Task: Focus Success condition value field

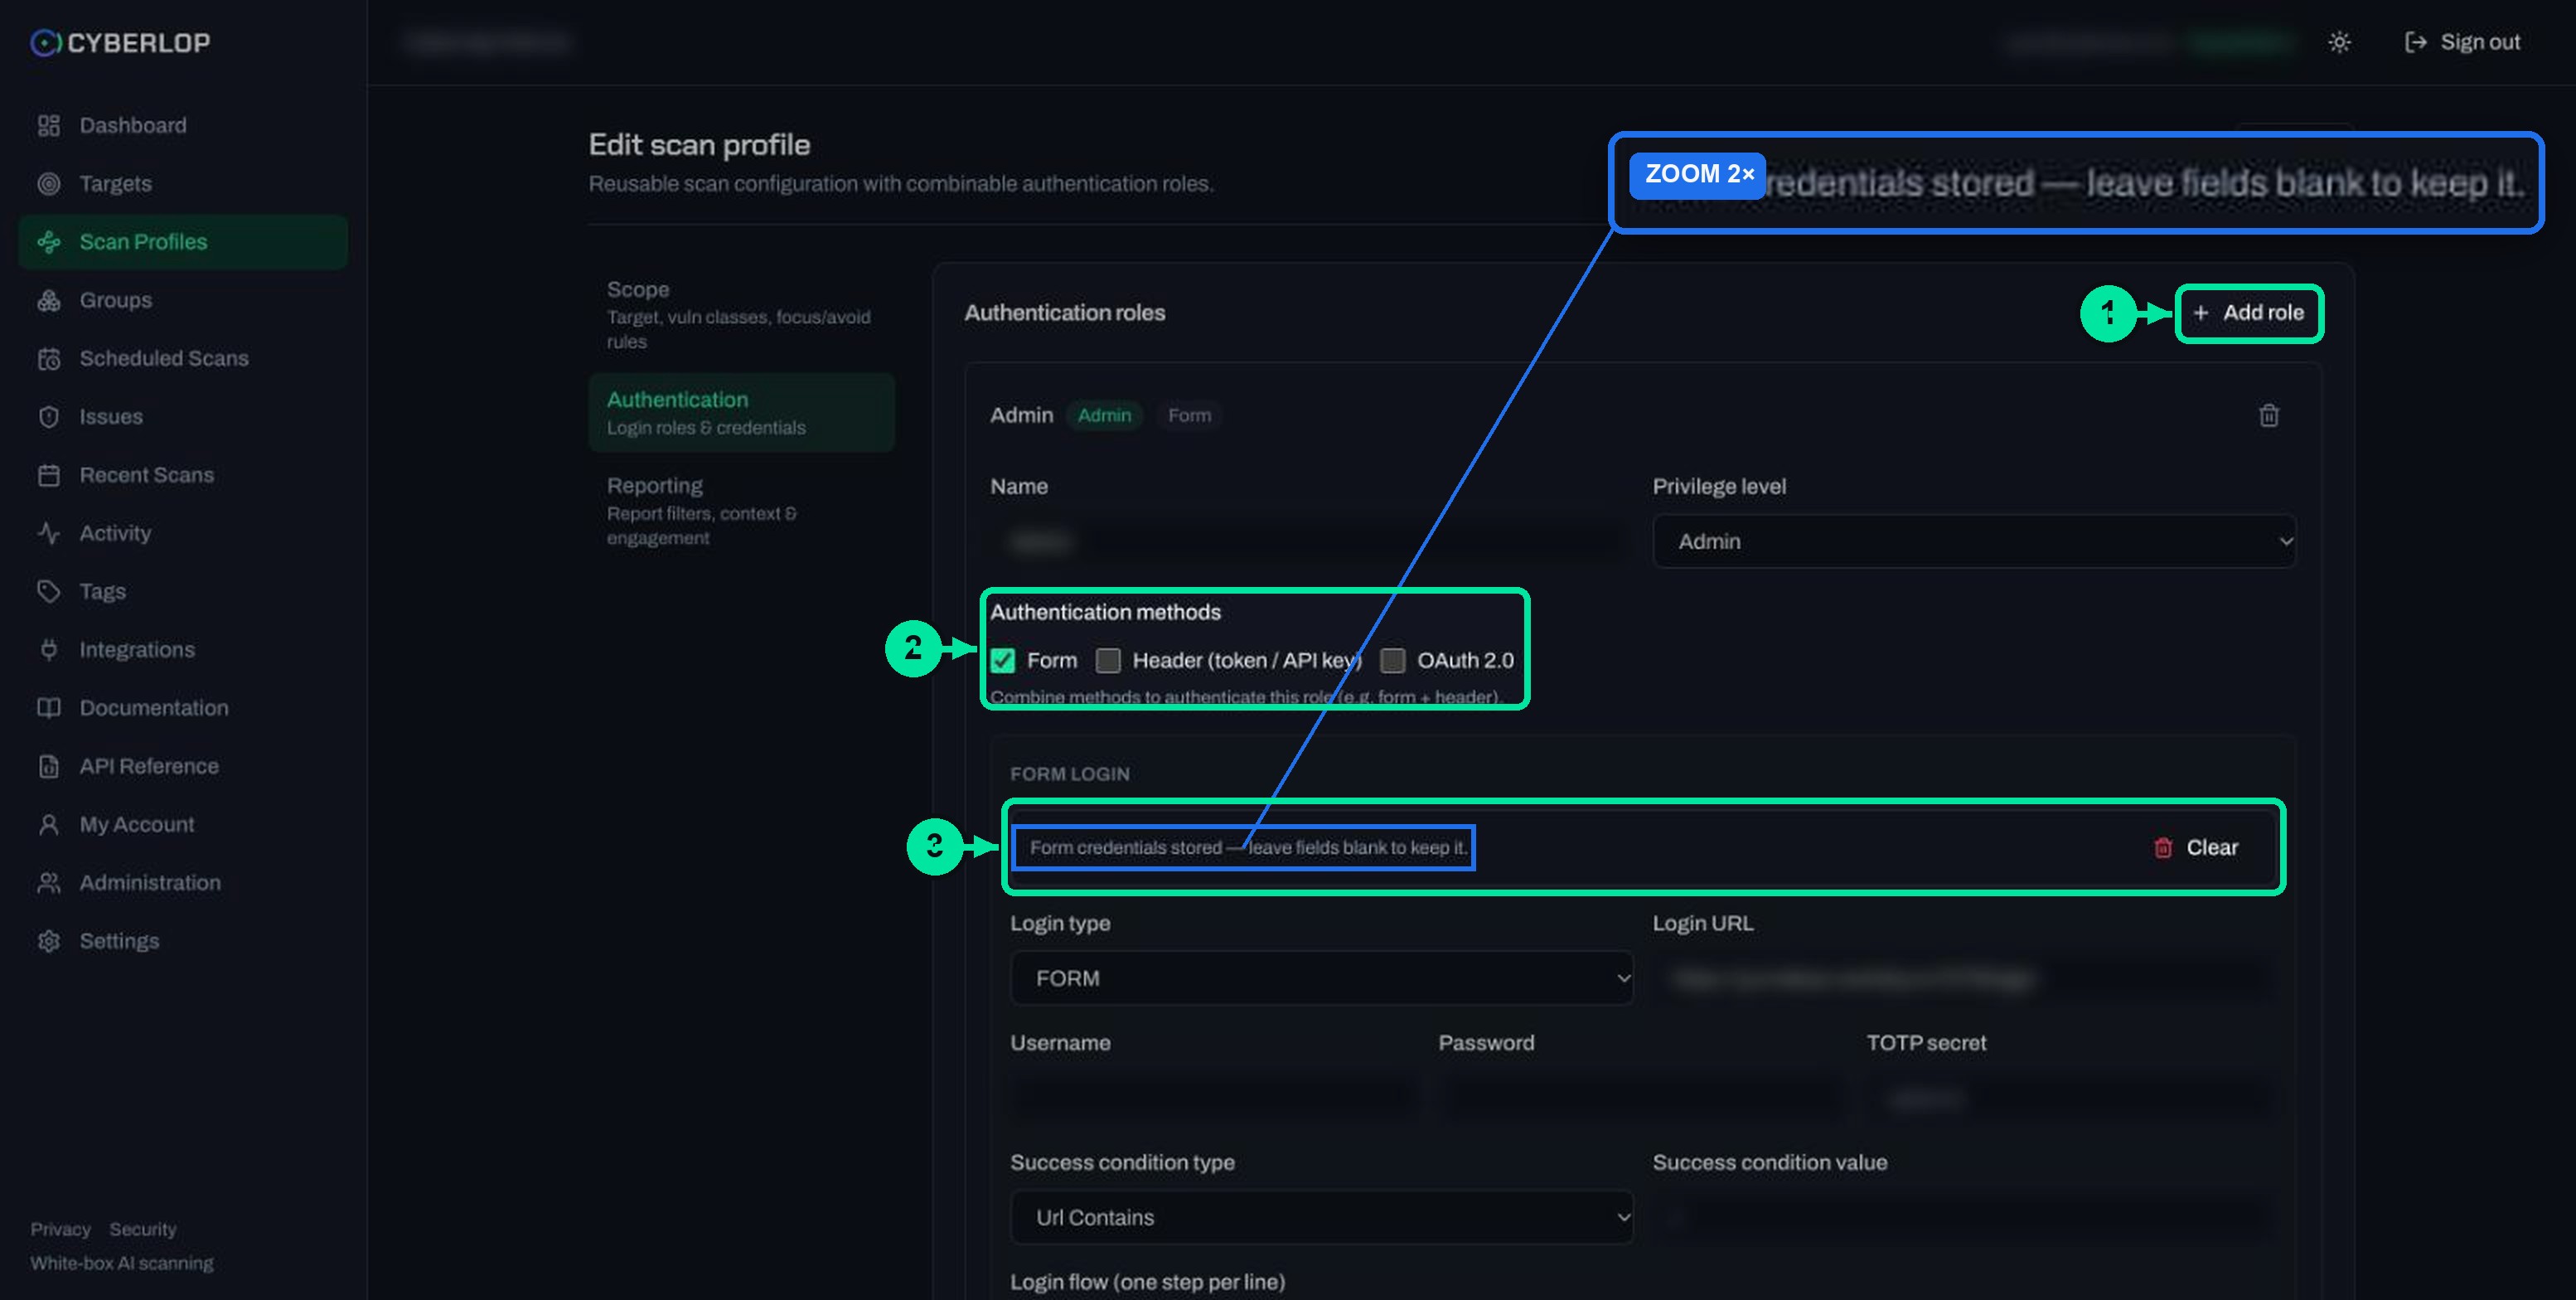Action: coord(1963,1217)
